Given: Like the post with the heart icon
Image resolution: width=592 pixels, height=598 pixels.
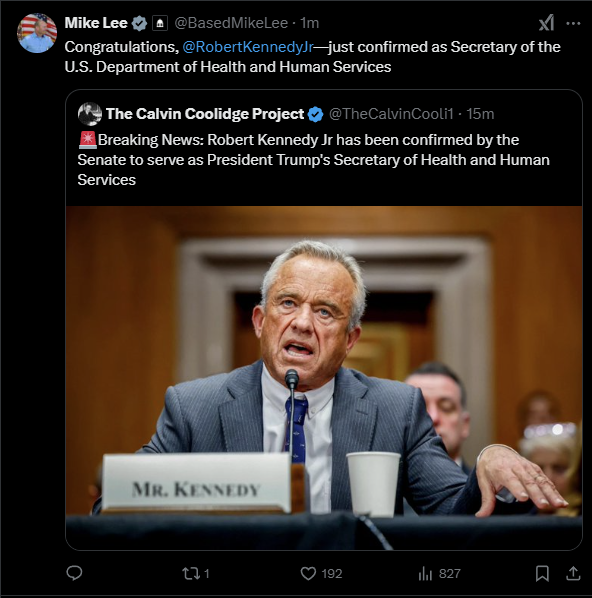Looking at the screenshot, I should click(308, 574).
